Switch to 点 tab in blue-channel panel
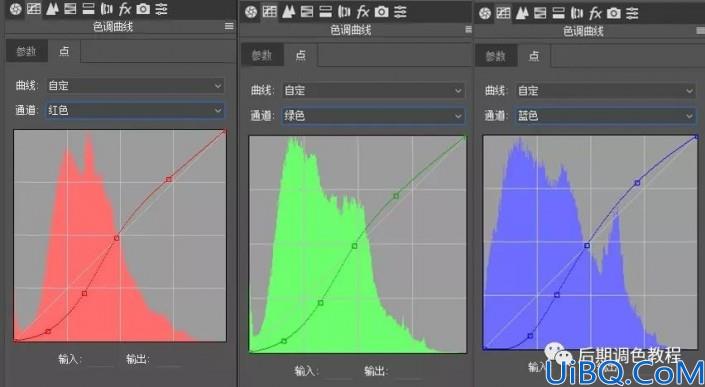Image resolution: width=705 pixels, height=387 pixels. tap(534, 56)
